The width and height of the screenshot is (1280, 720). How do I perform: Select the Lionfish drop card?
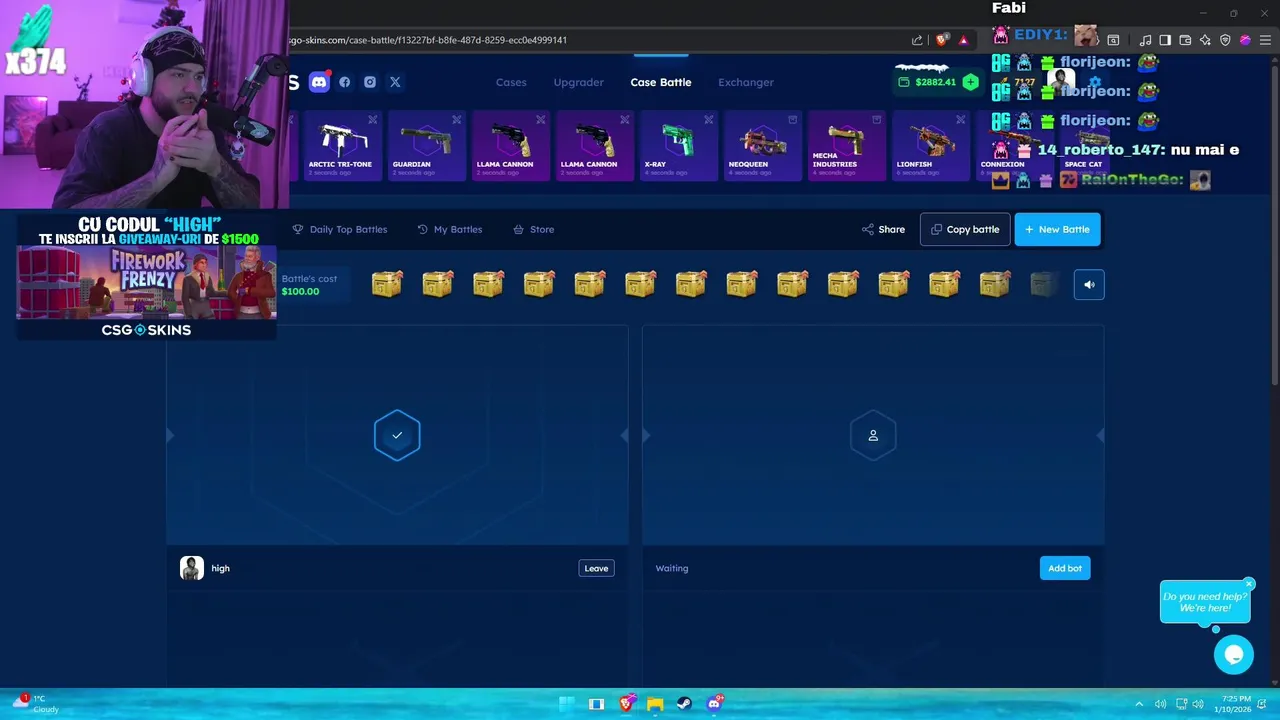point(930,145)
